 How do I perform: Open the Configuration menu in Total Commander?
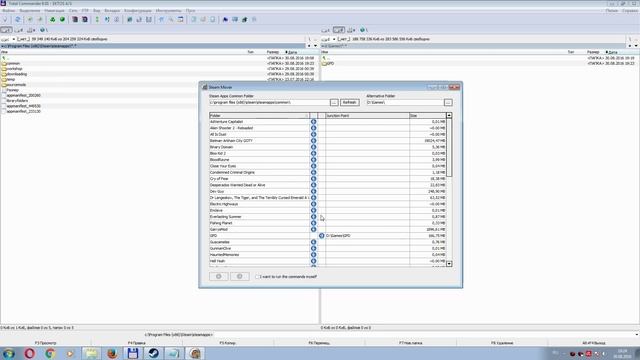pyautogui.click(x=138, y=11)
